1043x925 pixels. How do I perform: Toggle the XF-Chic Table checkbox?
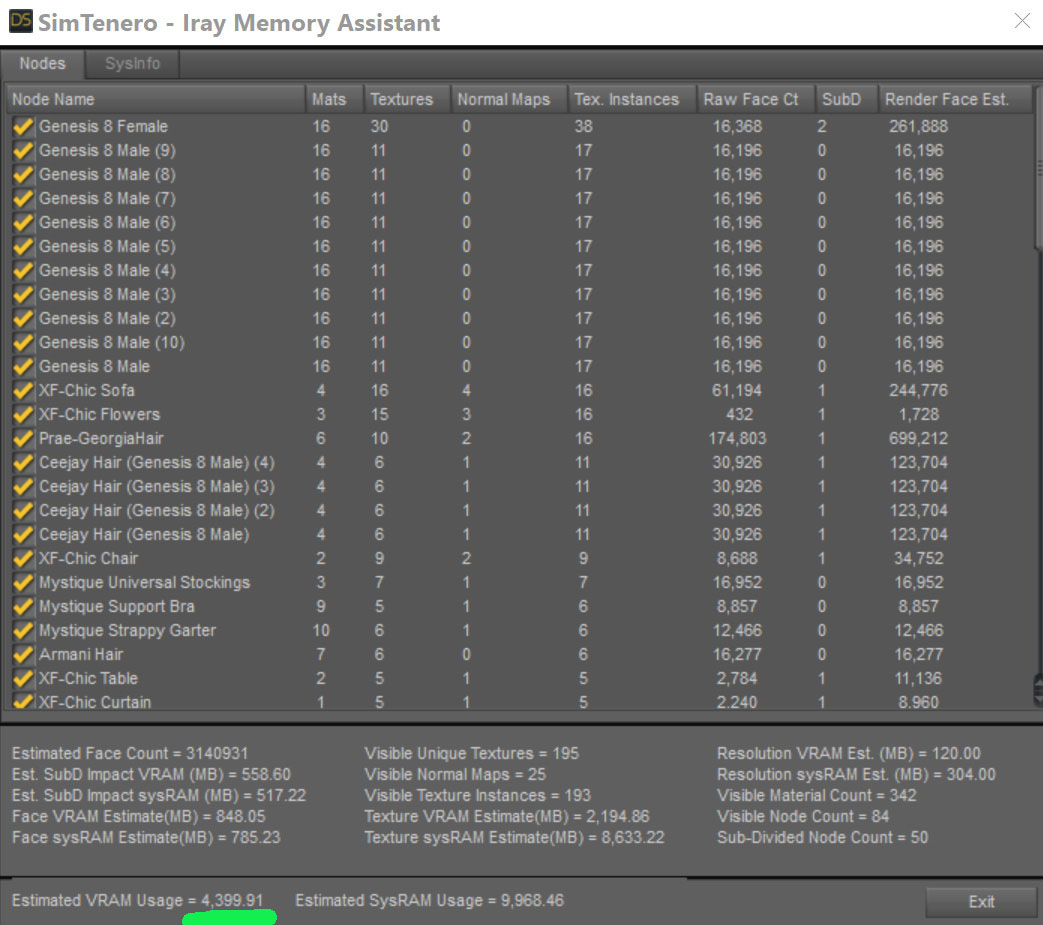23,678
